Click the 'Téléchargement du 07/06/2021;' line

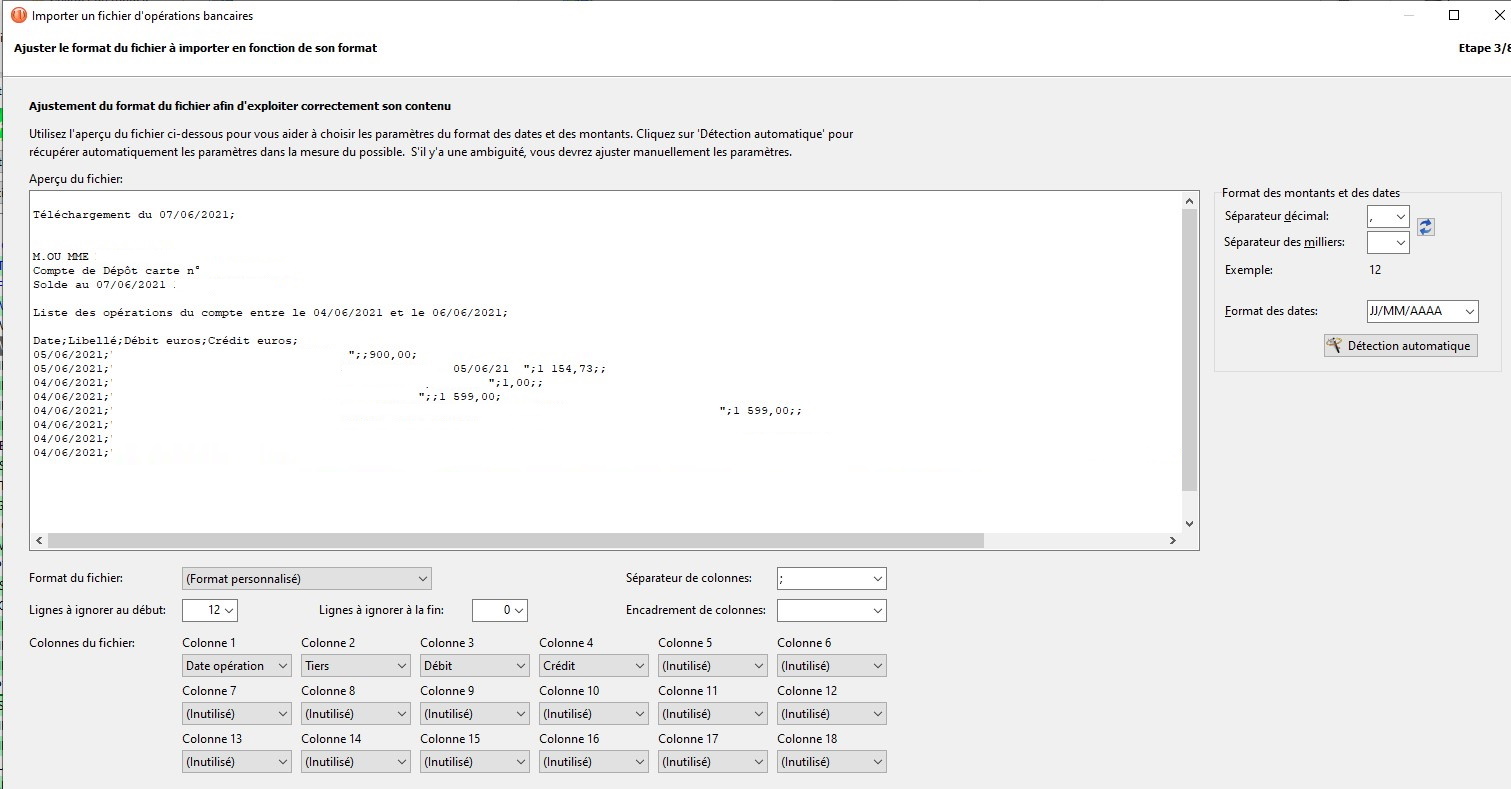134,215
